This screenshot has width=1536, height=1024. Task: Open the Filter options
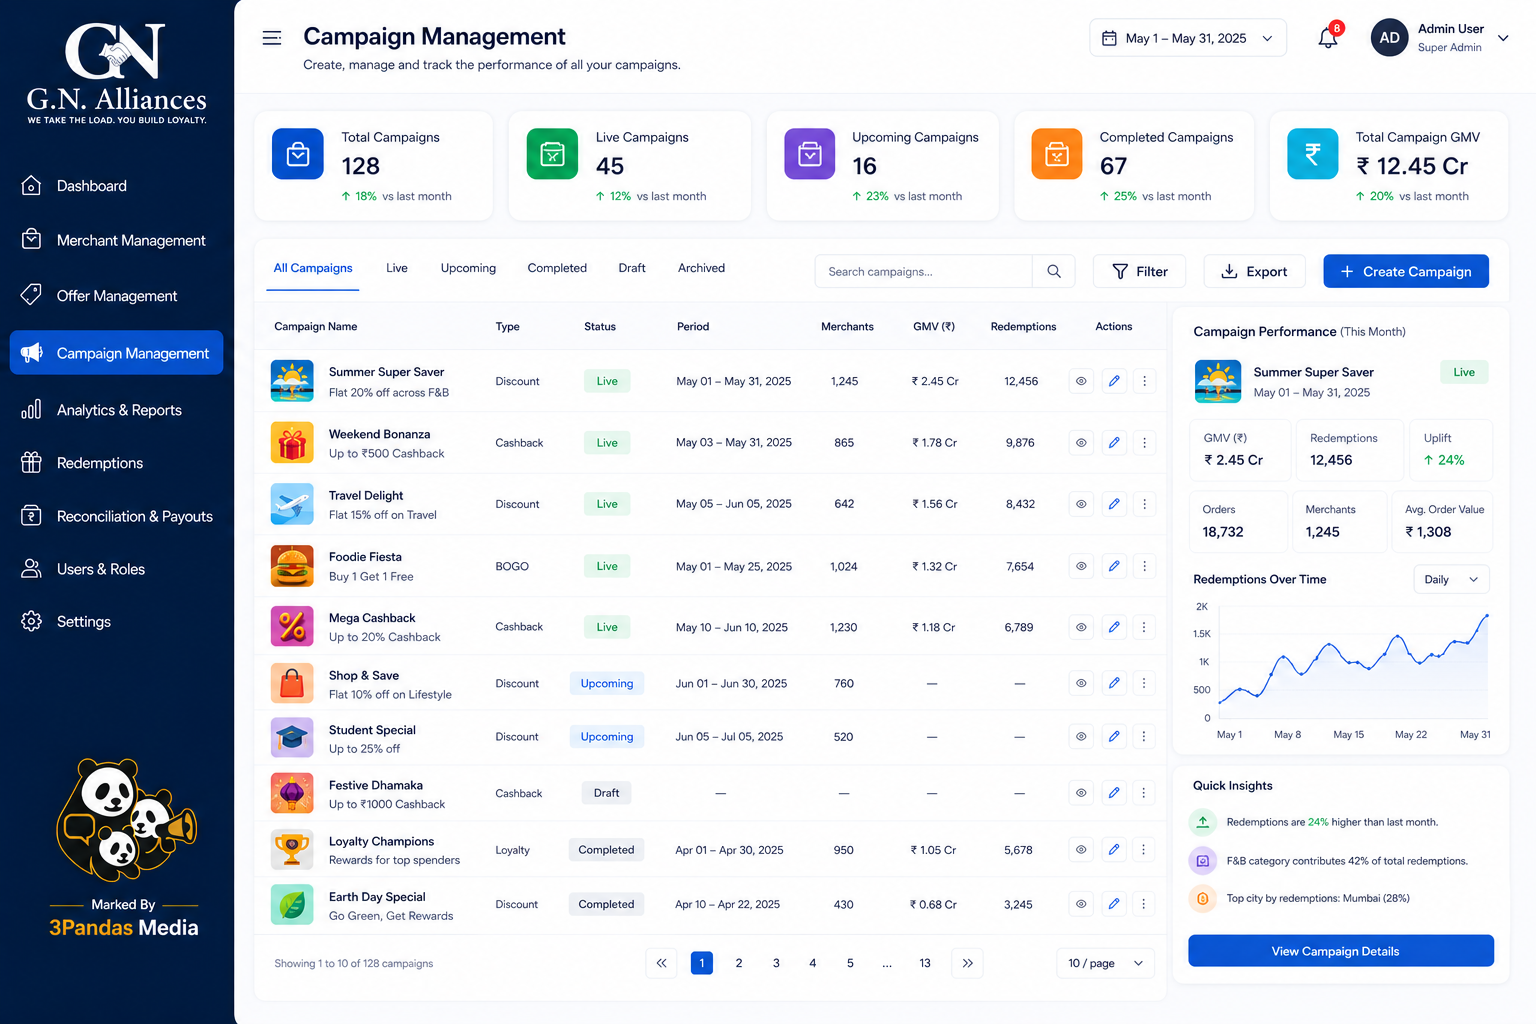(x=1139, y=271)
